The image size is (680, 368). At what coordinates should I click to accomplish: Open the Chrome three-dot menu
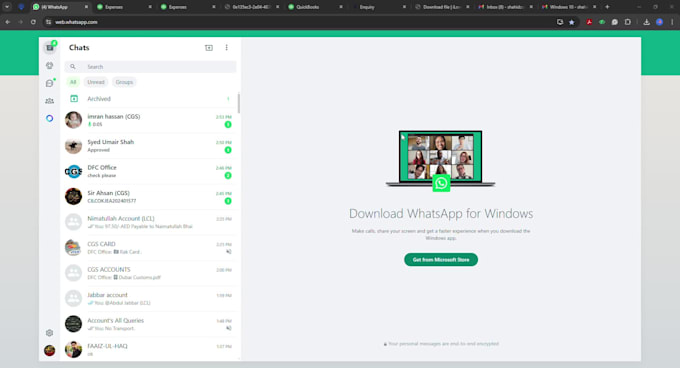point(672,22)
